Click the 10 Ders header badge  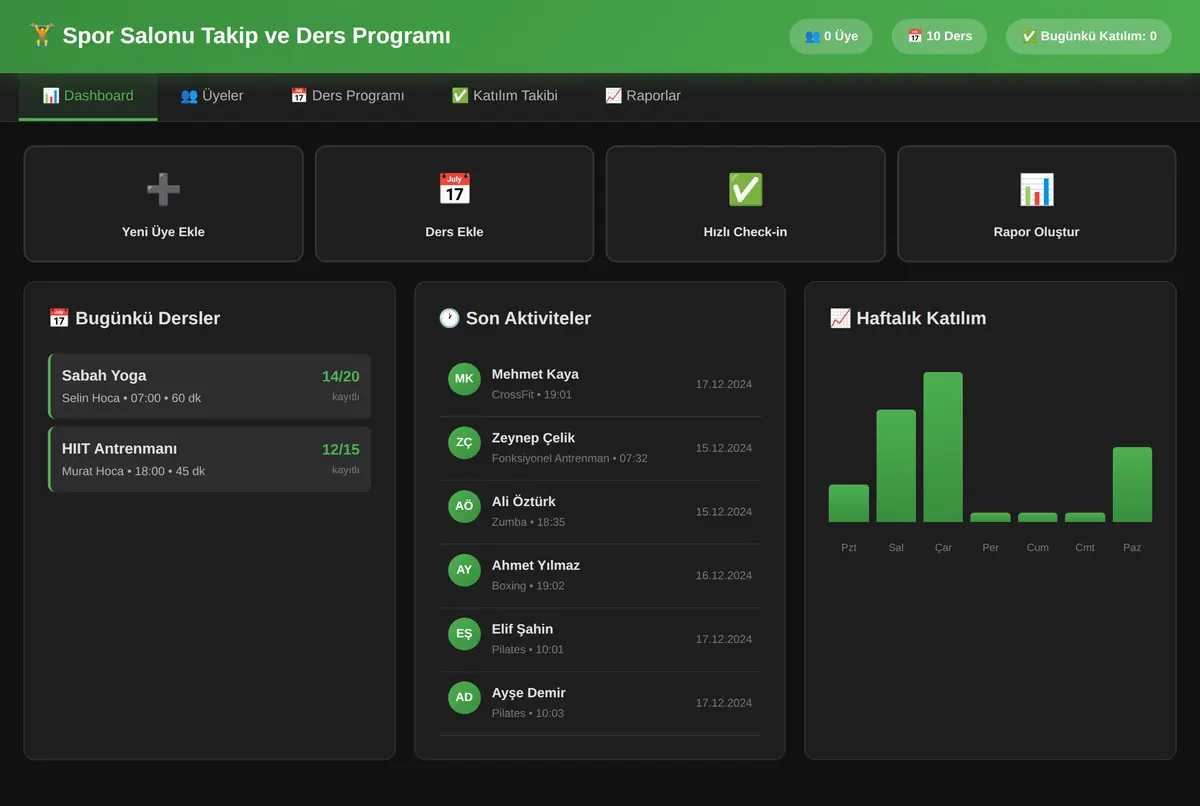(939, 36)
